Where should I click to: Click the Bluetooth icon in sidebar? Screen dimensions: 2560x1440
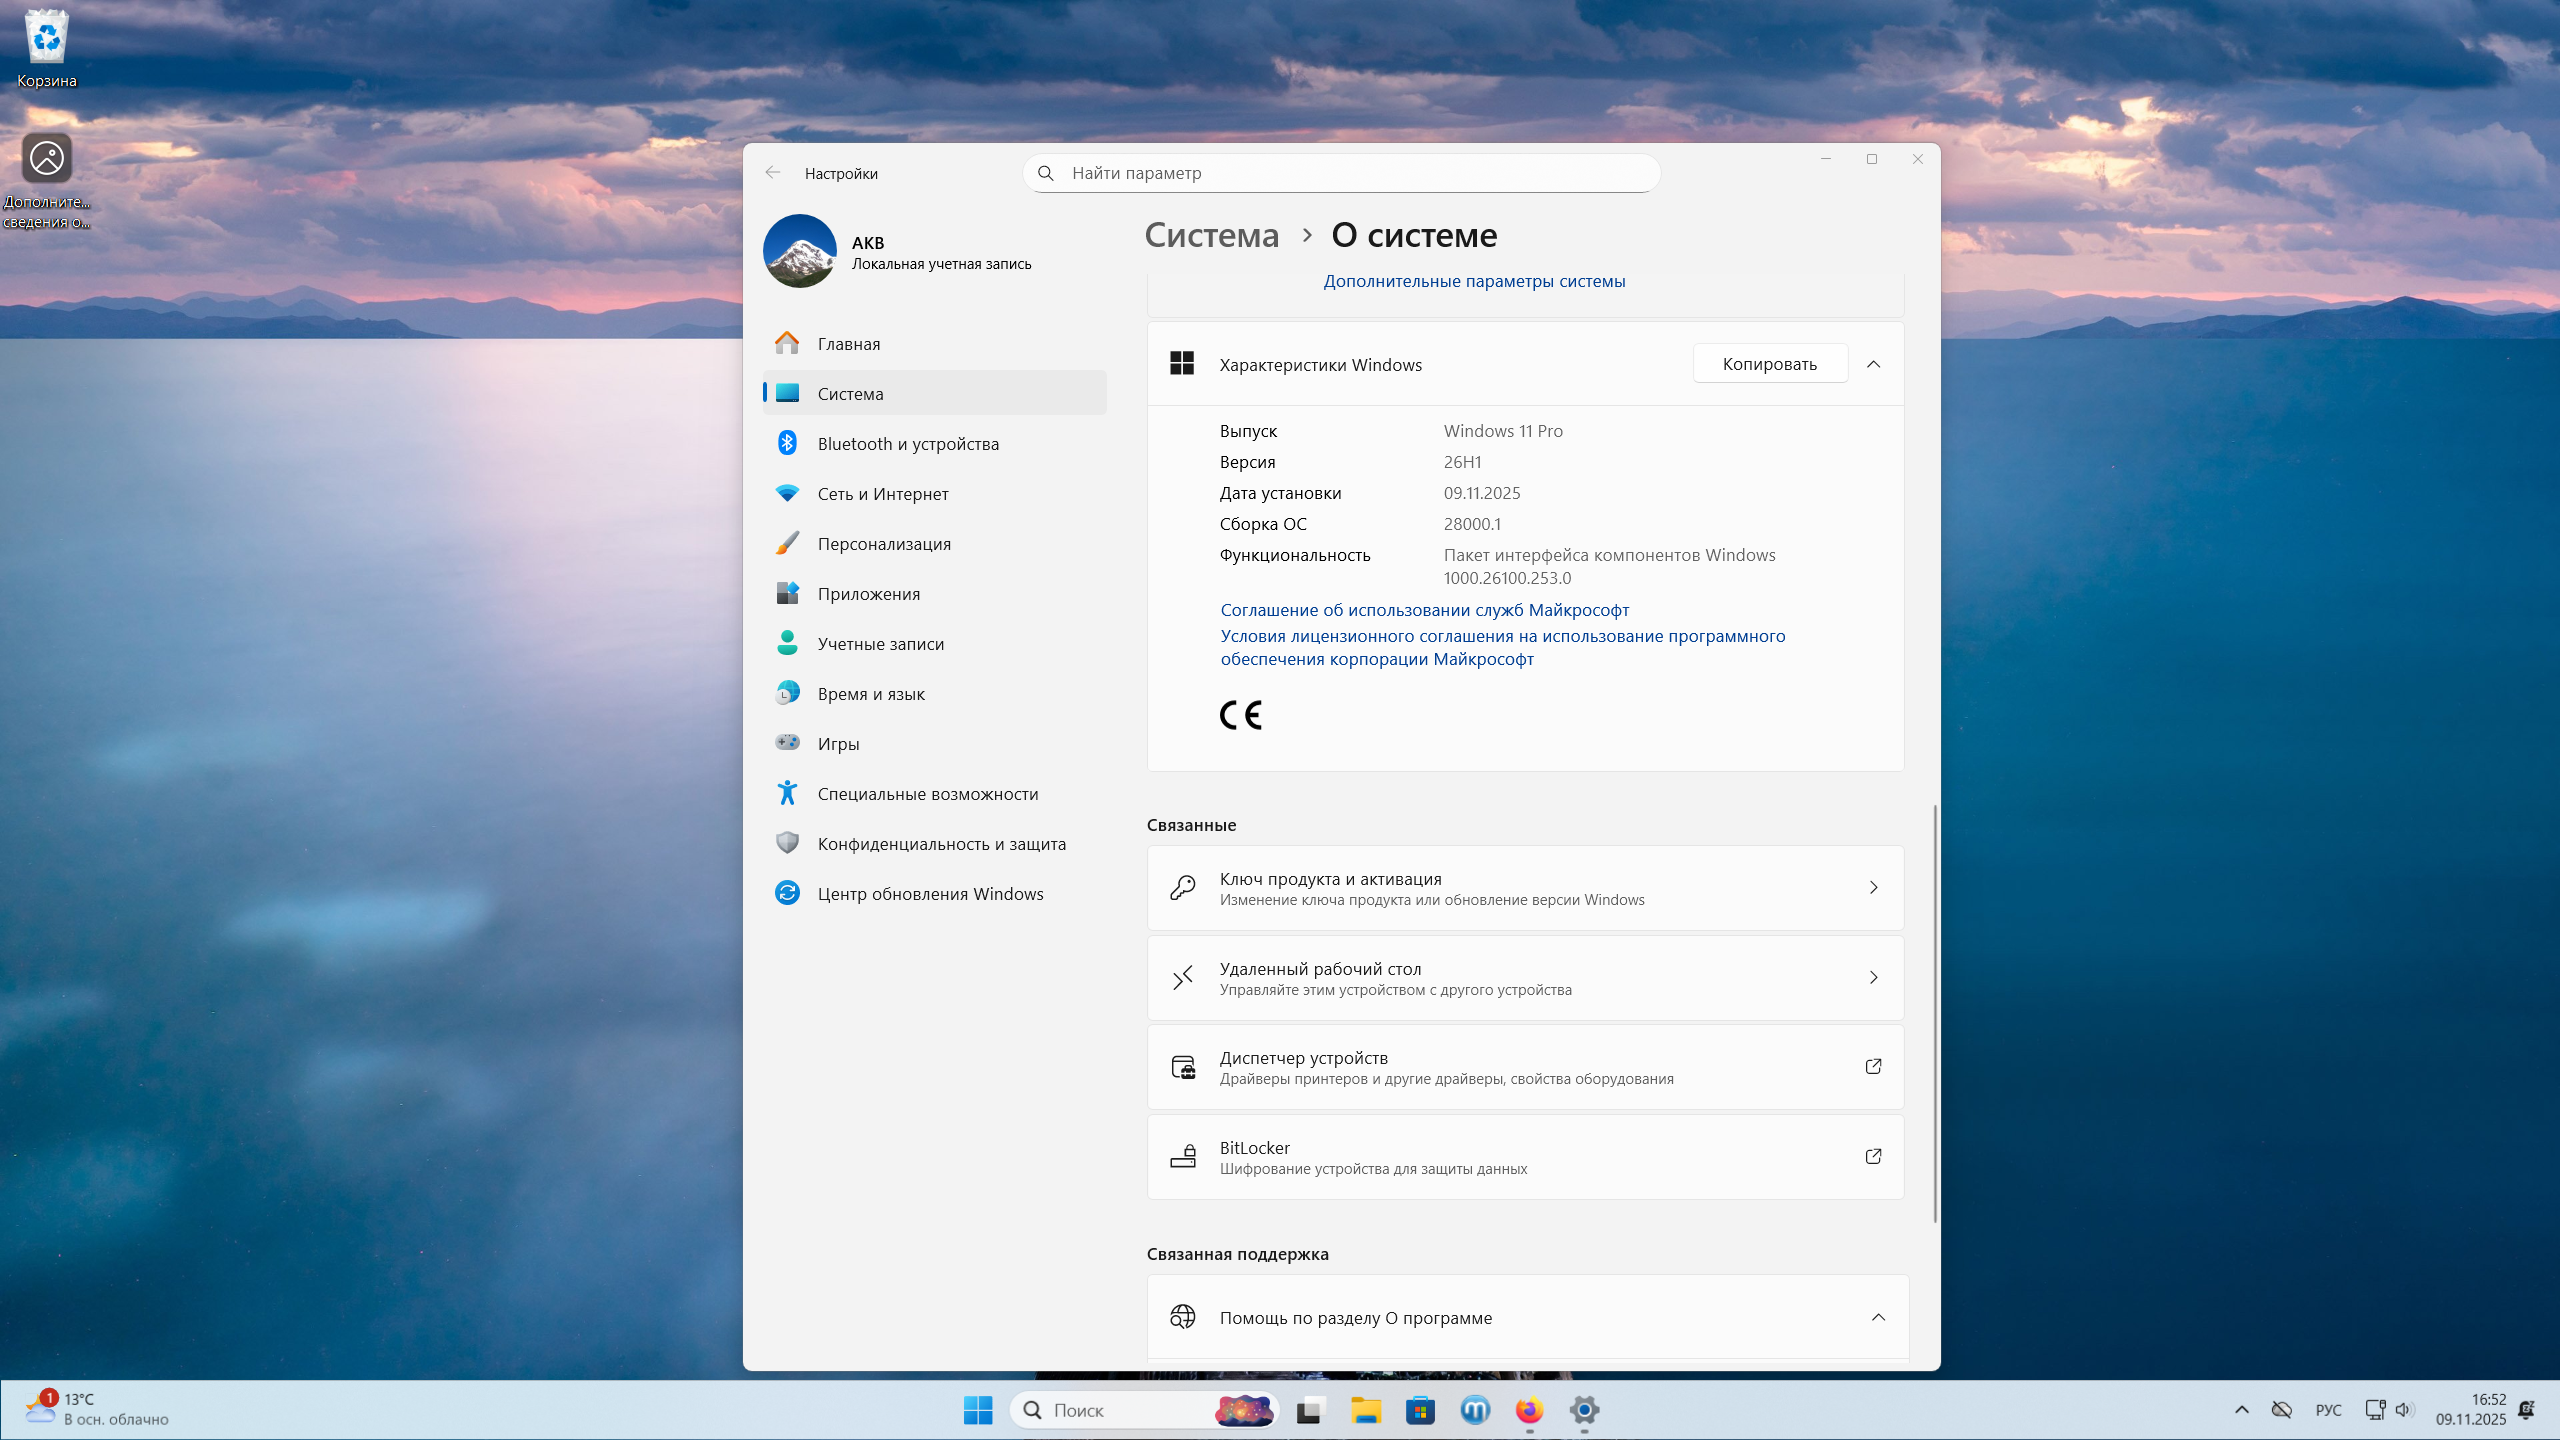tap(787, 443)
